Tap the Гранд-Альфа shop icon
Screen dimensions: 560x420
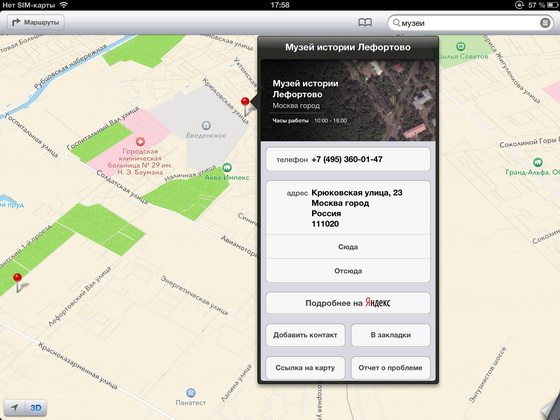(537, 162)
